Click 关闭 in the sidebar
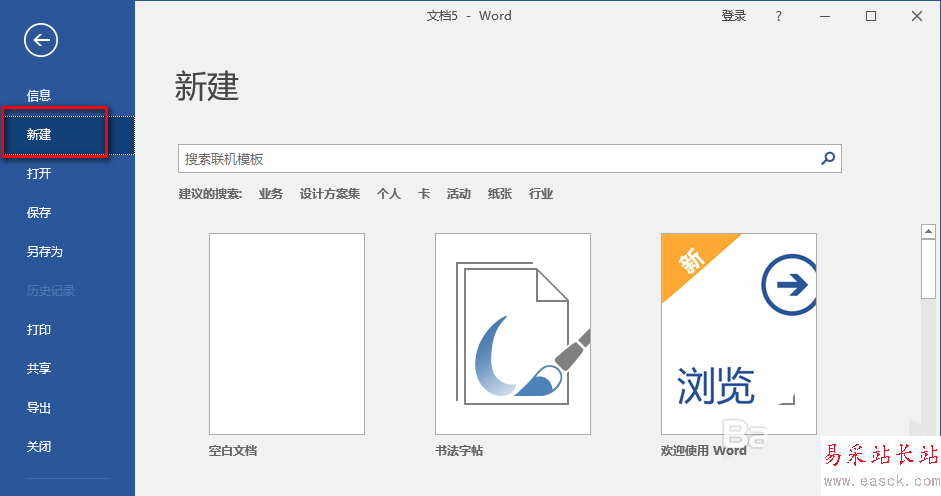The width and height of the screenshot is (941, 496). [x=39, y=447]
